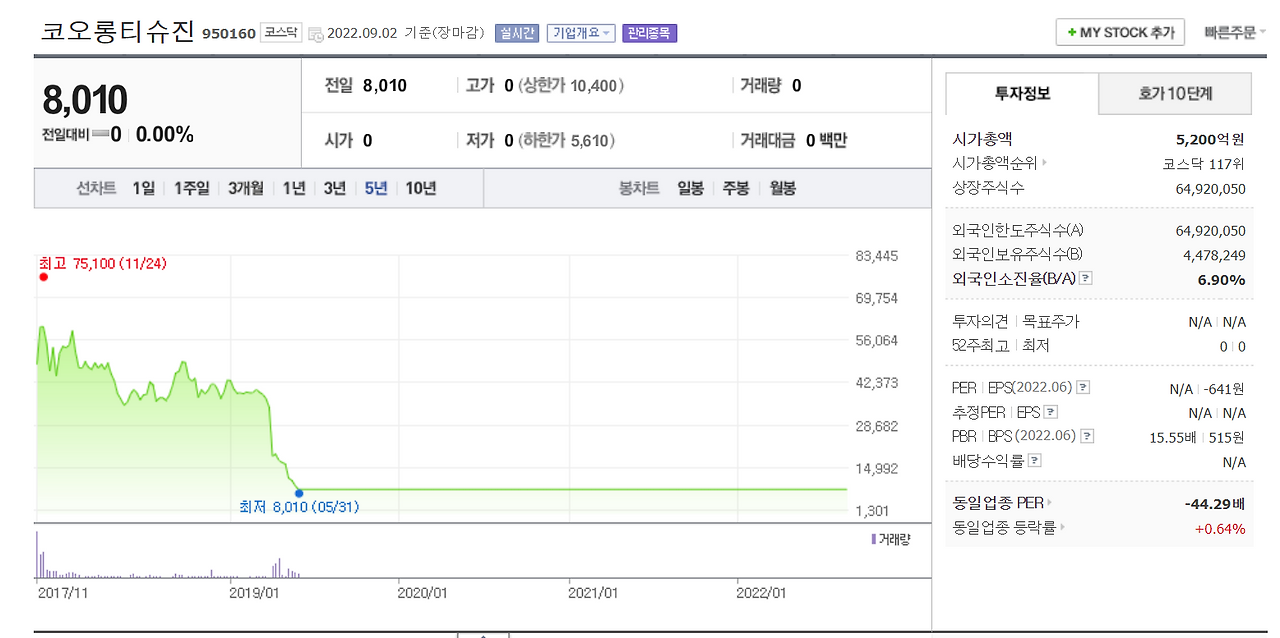Open the 빠른주문 dropdown
The height and width of the screenshot is (638, 1280).
(1235, 32)
